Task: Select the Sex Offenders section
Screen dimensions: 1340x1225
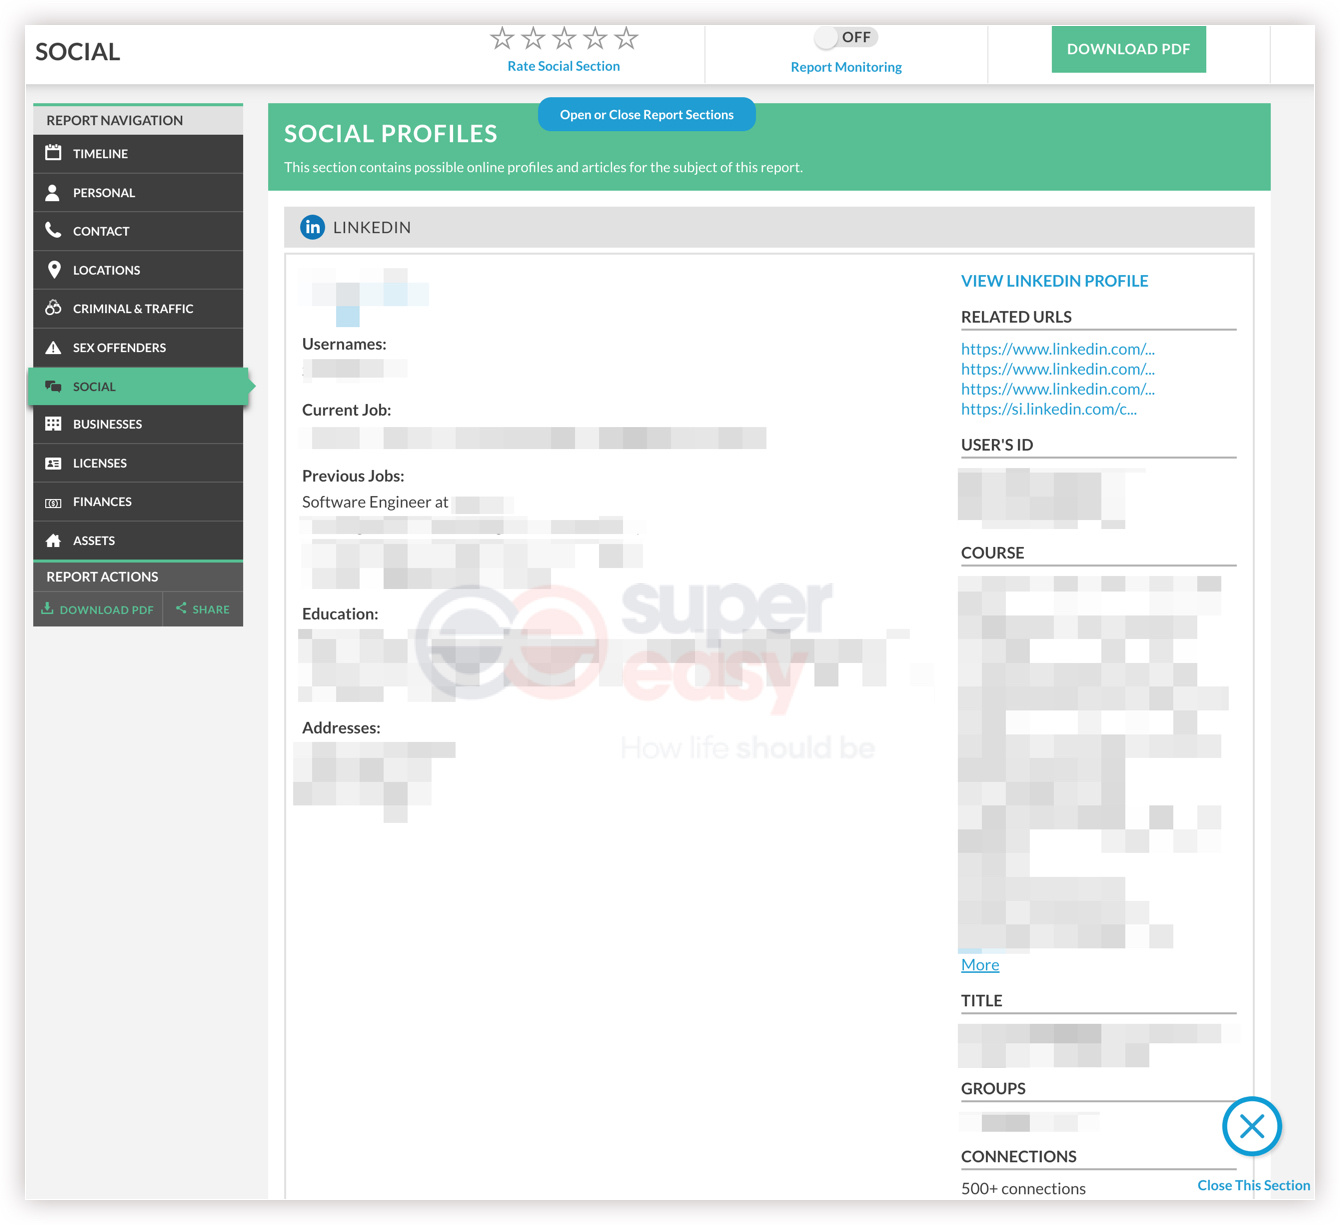Action: (x=138, y=348)
